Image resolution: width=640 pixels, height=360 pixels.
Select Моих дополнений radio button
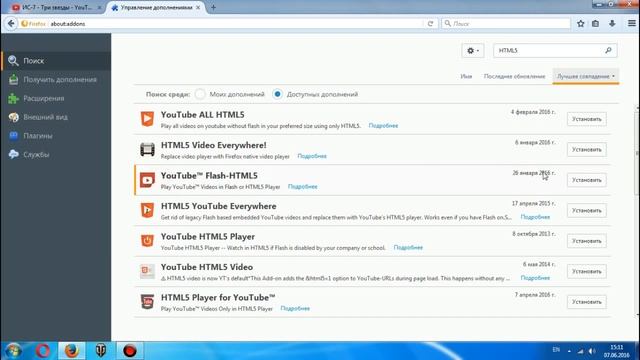[x=200, y=94]
